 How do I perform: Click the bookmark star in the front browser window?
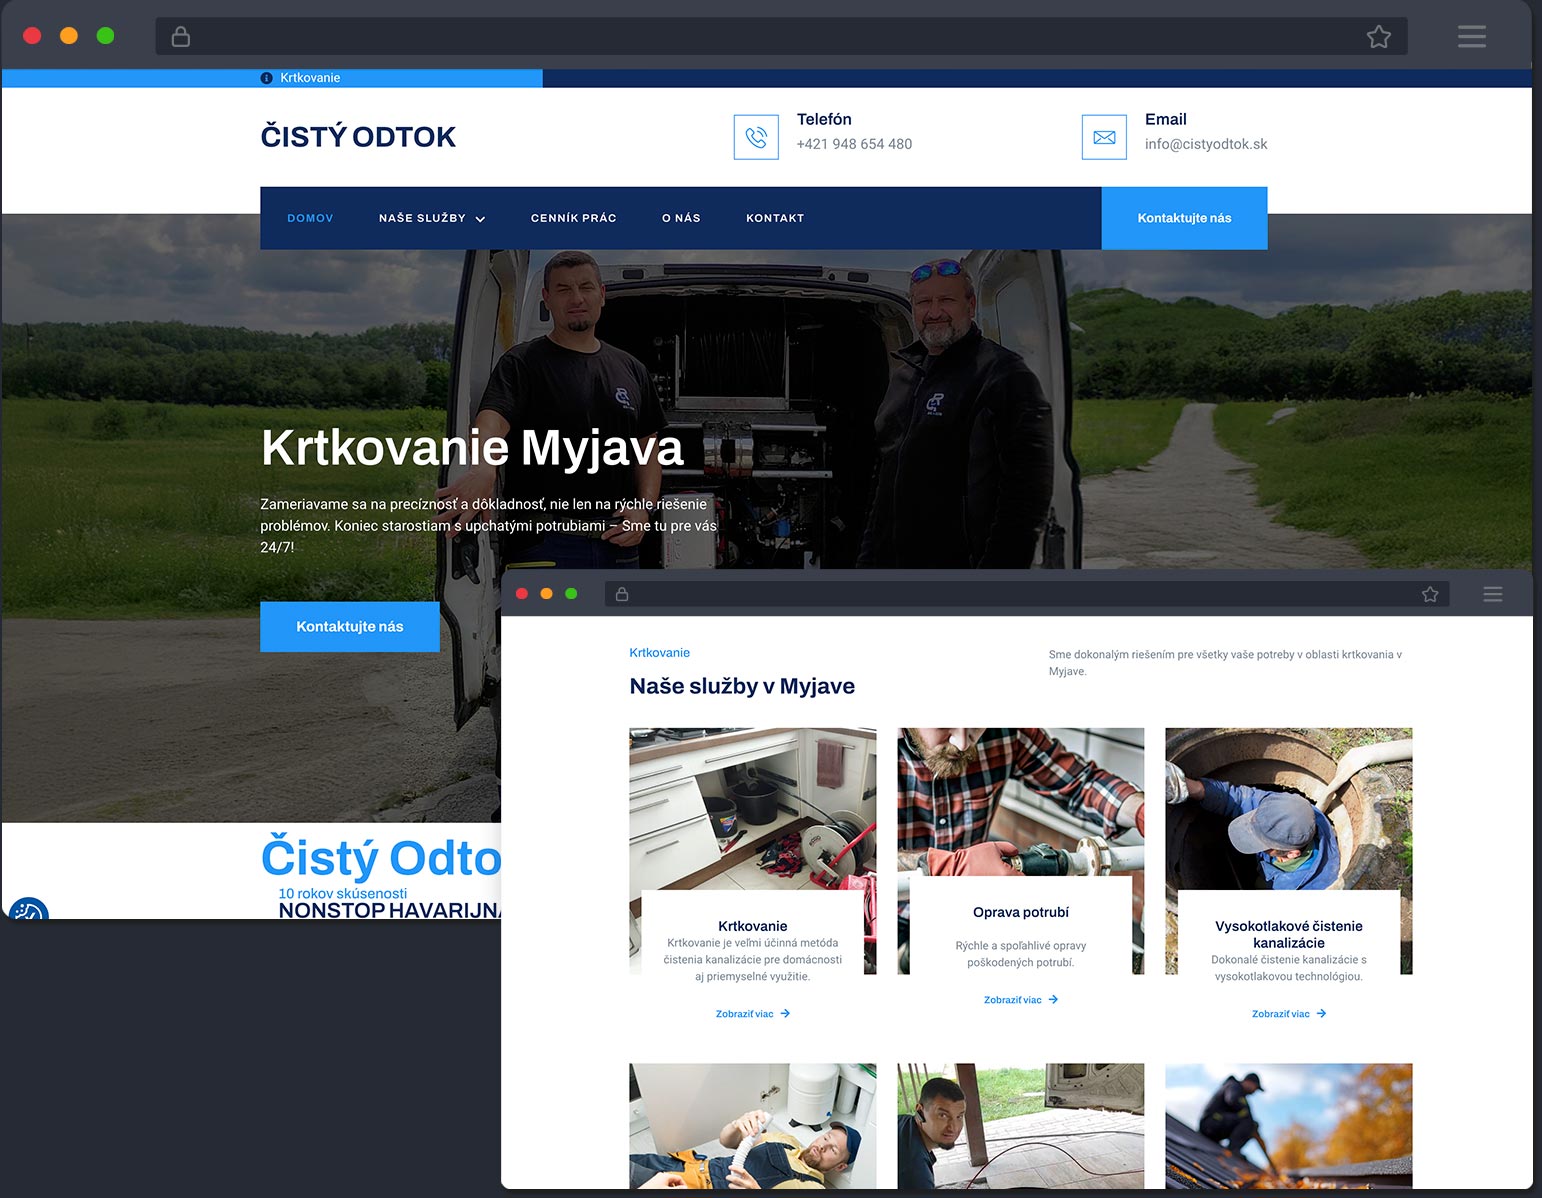point(1430,593)
